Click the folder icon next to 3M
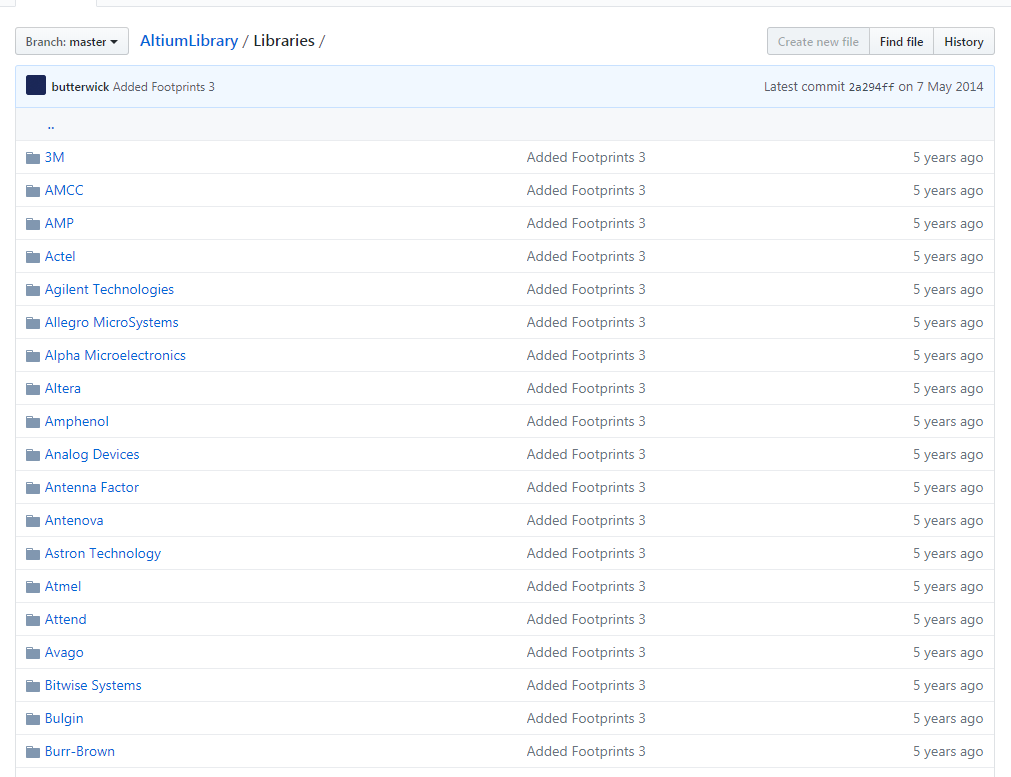Viewport: 1011px width, 777px height. click(x=33, y=158)
